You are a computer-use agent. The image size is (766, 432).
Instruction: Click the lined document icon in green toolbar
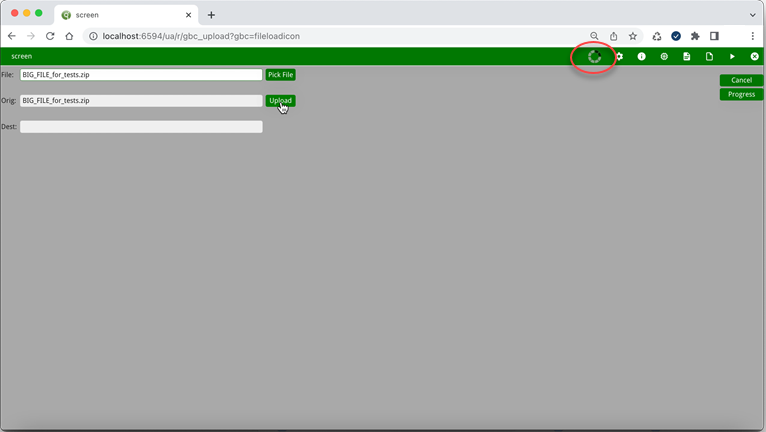coord(687,57)
